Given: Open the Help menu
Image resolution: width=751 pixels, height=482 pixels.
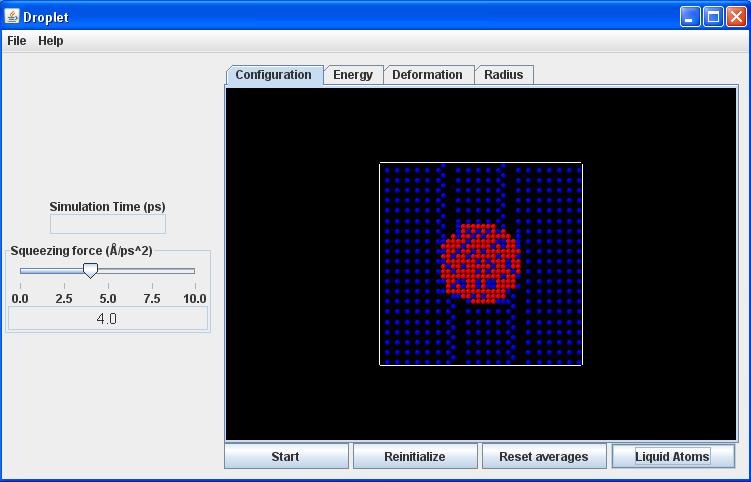Looking at the screenshot, I should 51,41.
